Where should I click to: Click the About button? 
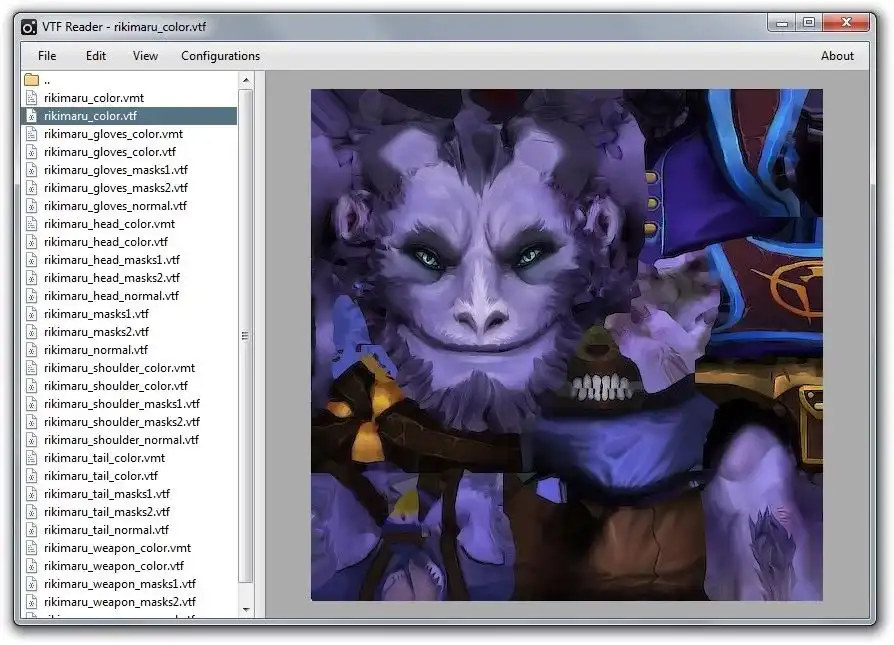837,56
